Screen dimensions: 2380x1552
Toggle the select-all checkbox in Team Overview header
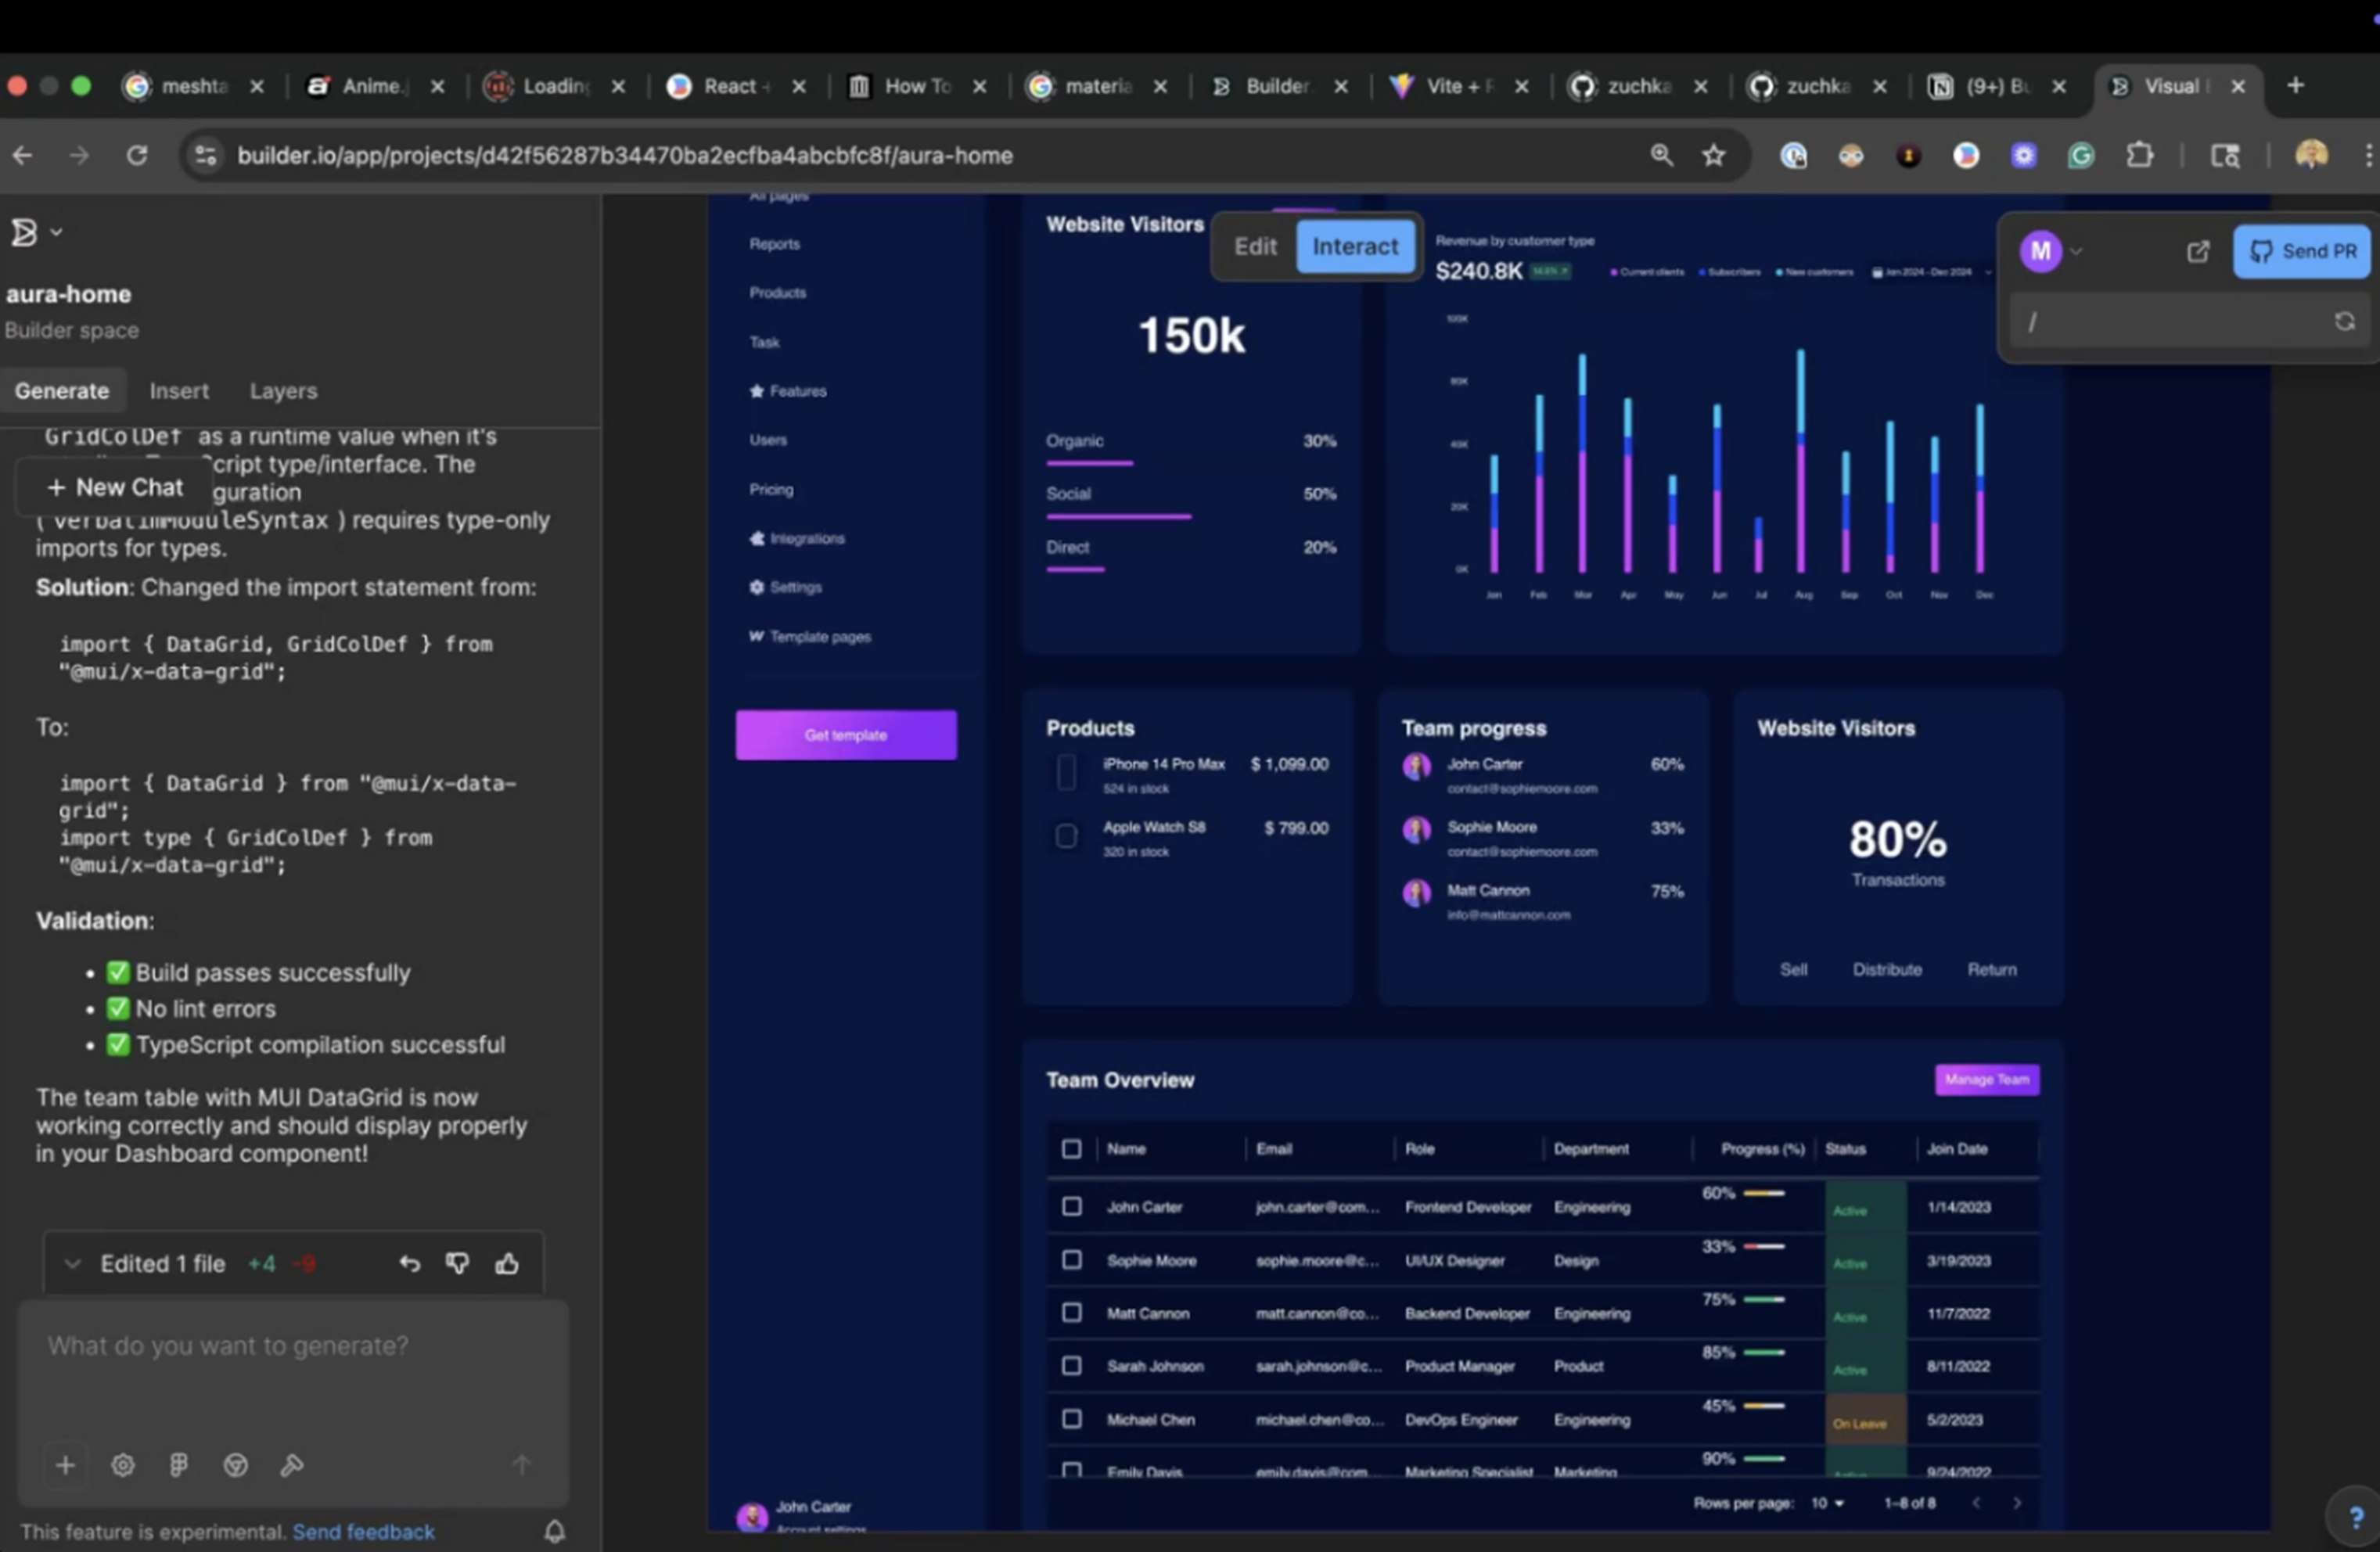click(x=1071, y=1149)
